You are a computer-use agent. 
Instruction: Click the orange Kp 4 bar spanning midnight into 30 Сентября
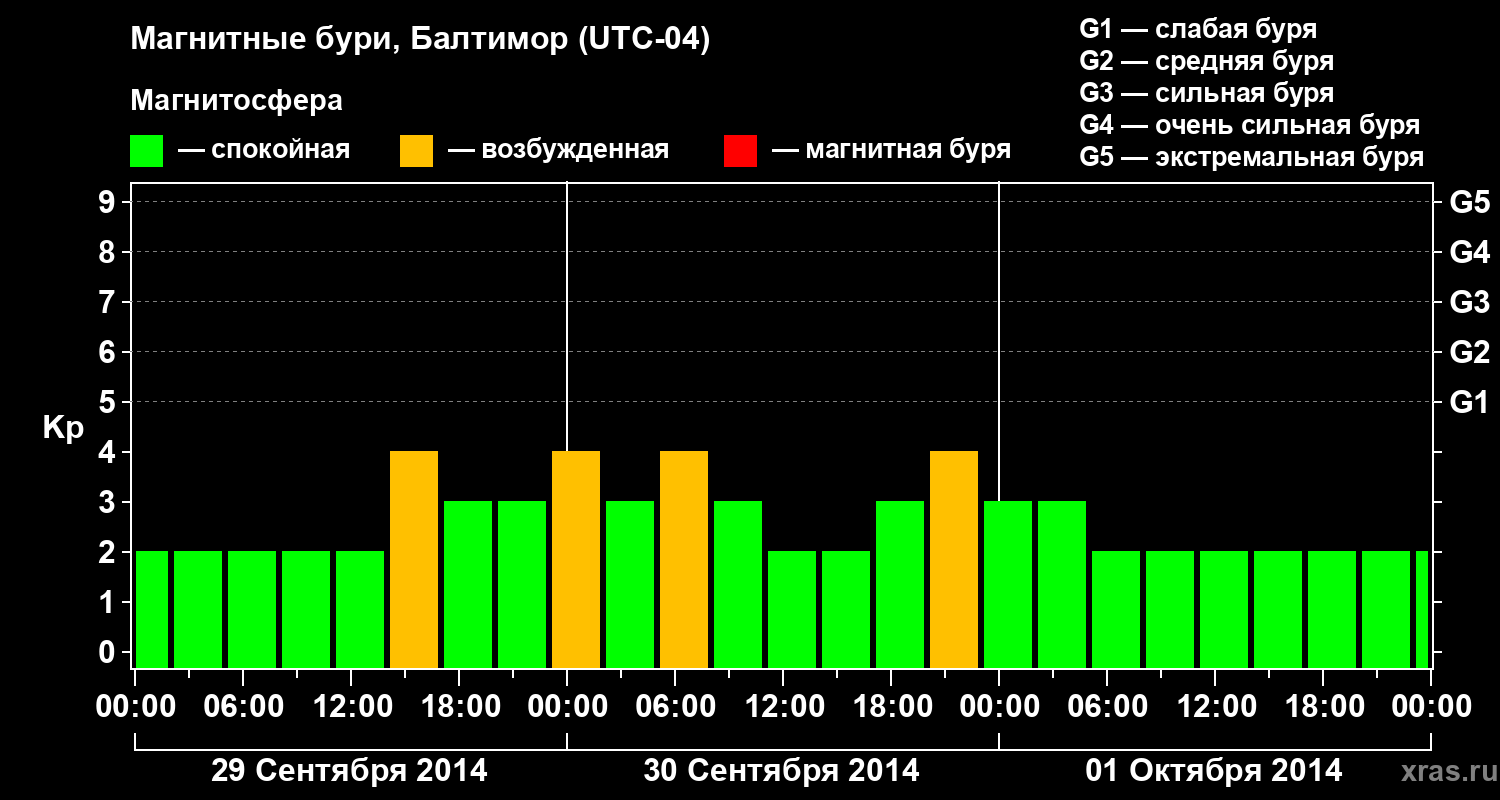click(576, 560)
